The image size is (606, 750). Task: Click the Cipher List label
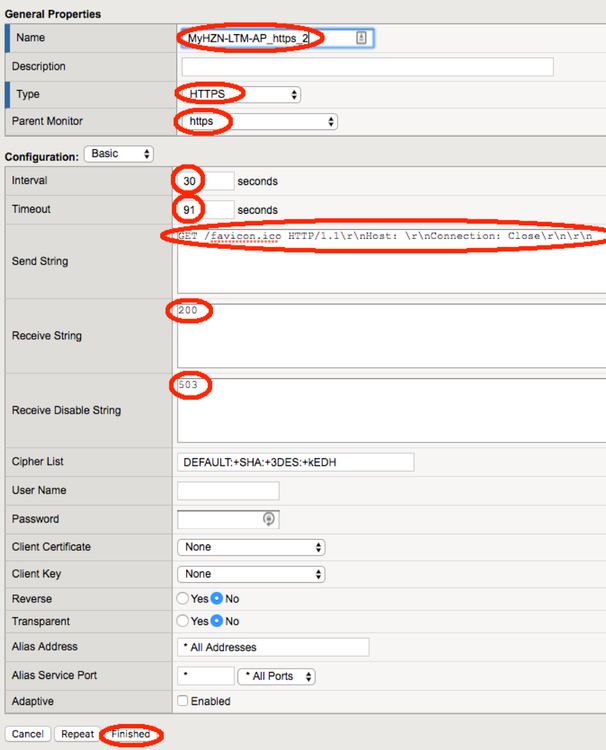point(38,462)
